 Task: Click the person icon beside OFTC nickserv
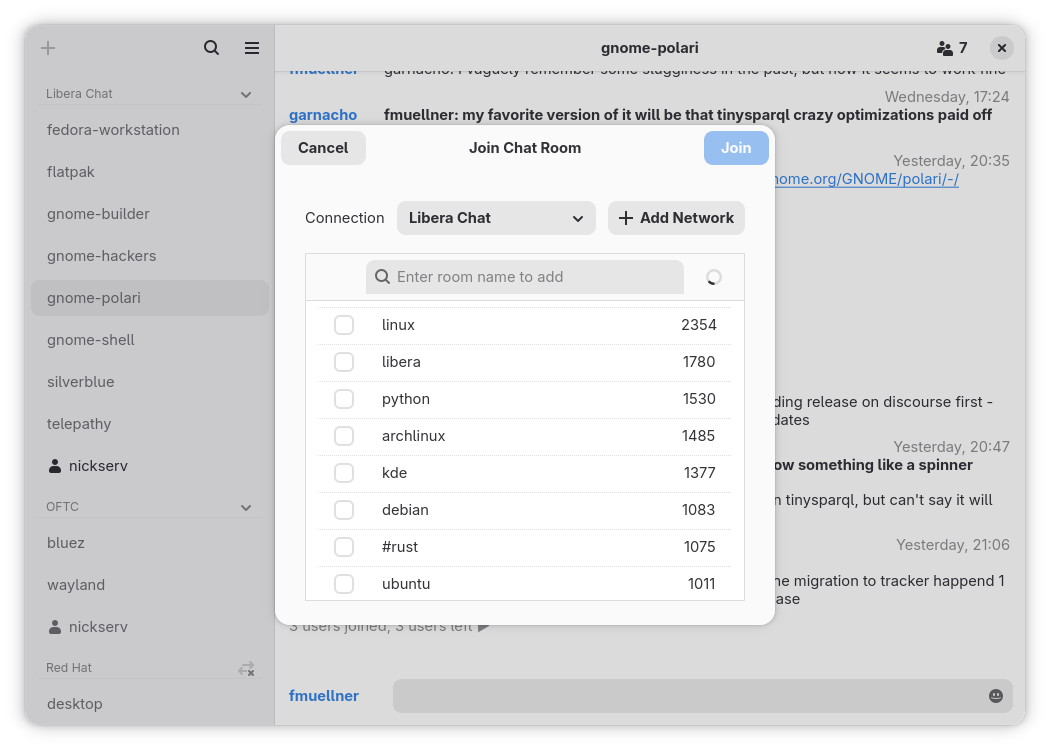click(55, 627)
